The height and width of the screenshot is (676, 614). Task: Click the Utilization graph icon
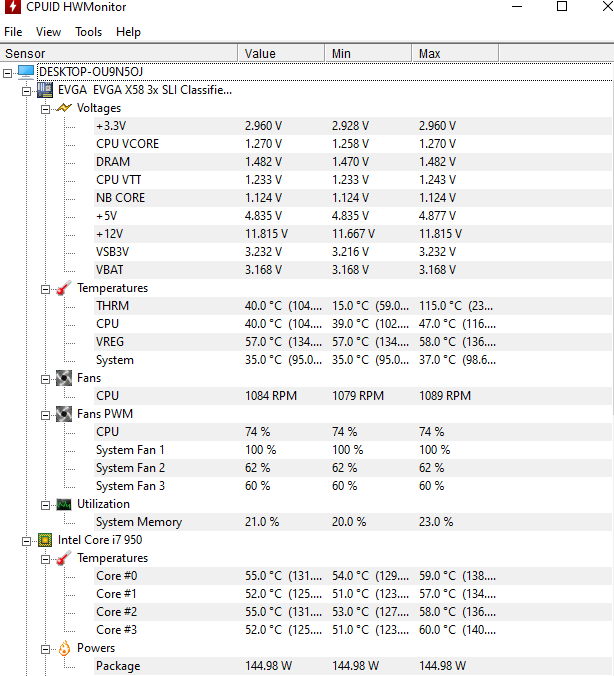64,504
